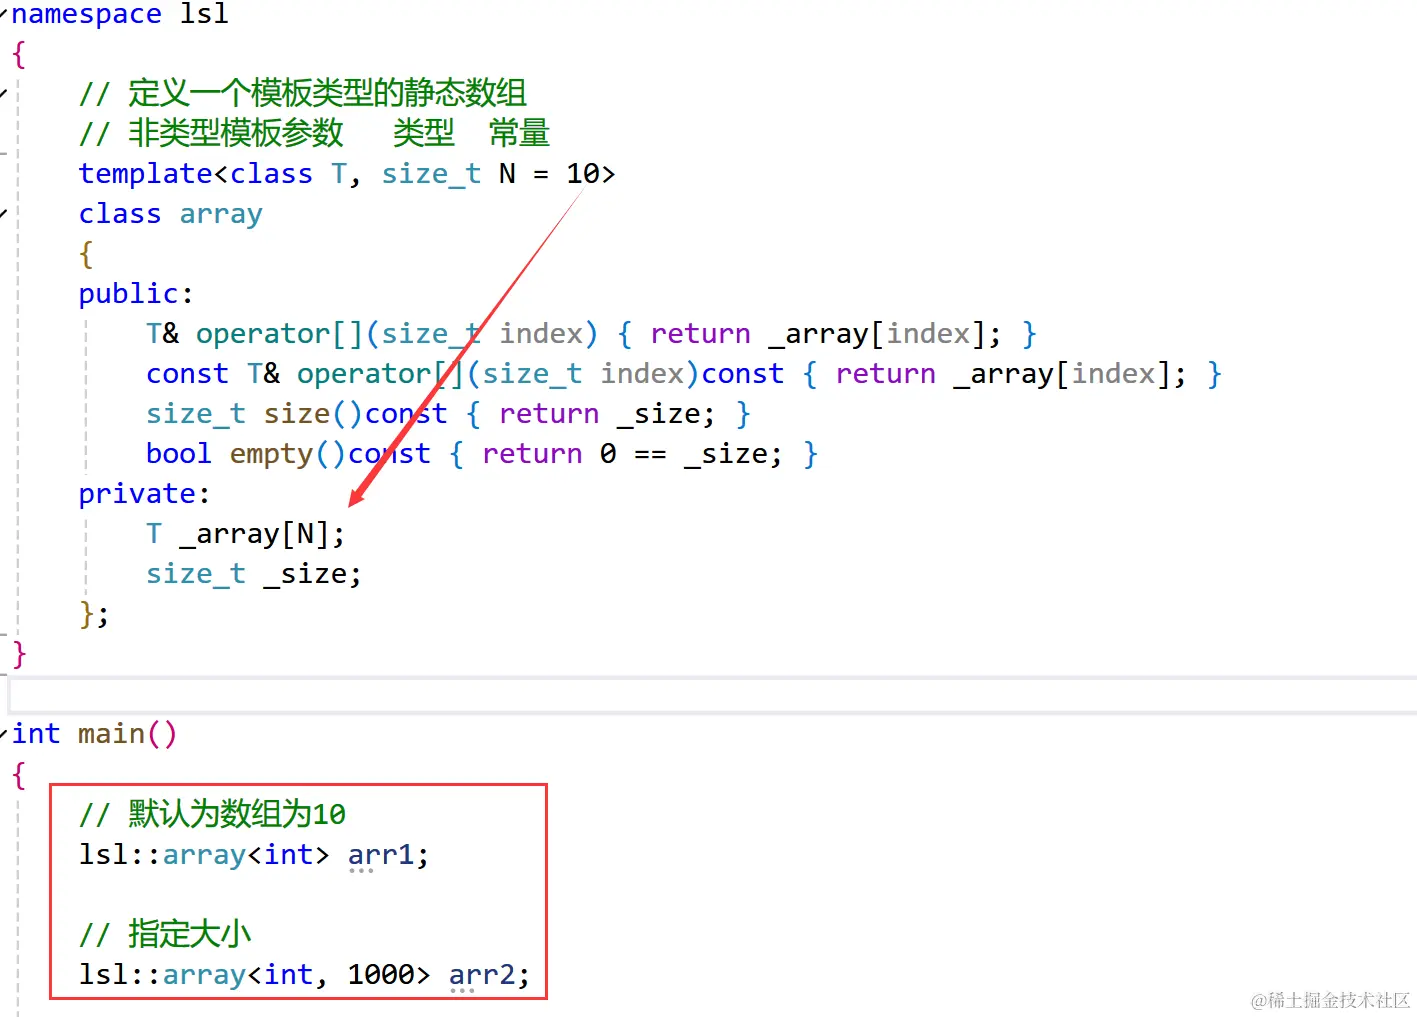The height and width of the screenshot is (1017, 1417).
Task: Click the 'main' function name
Action: click(111, 734)
